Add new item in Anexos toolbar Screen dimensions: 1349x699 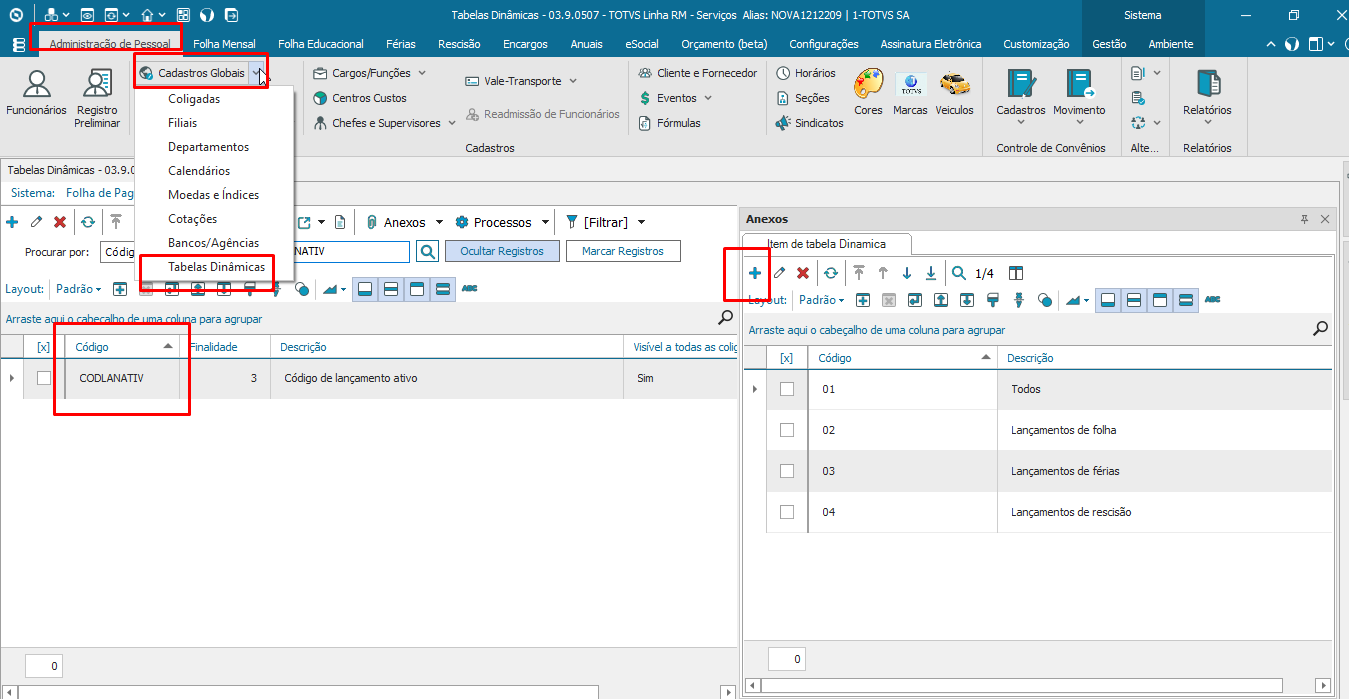[x=755, y=273]
